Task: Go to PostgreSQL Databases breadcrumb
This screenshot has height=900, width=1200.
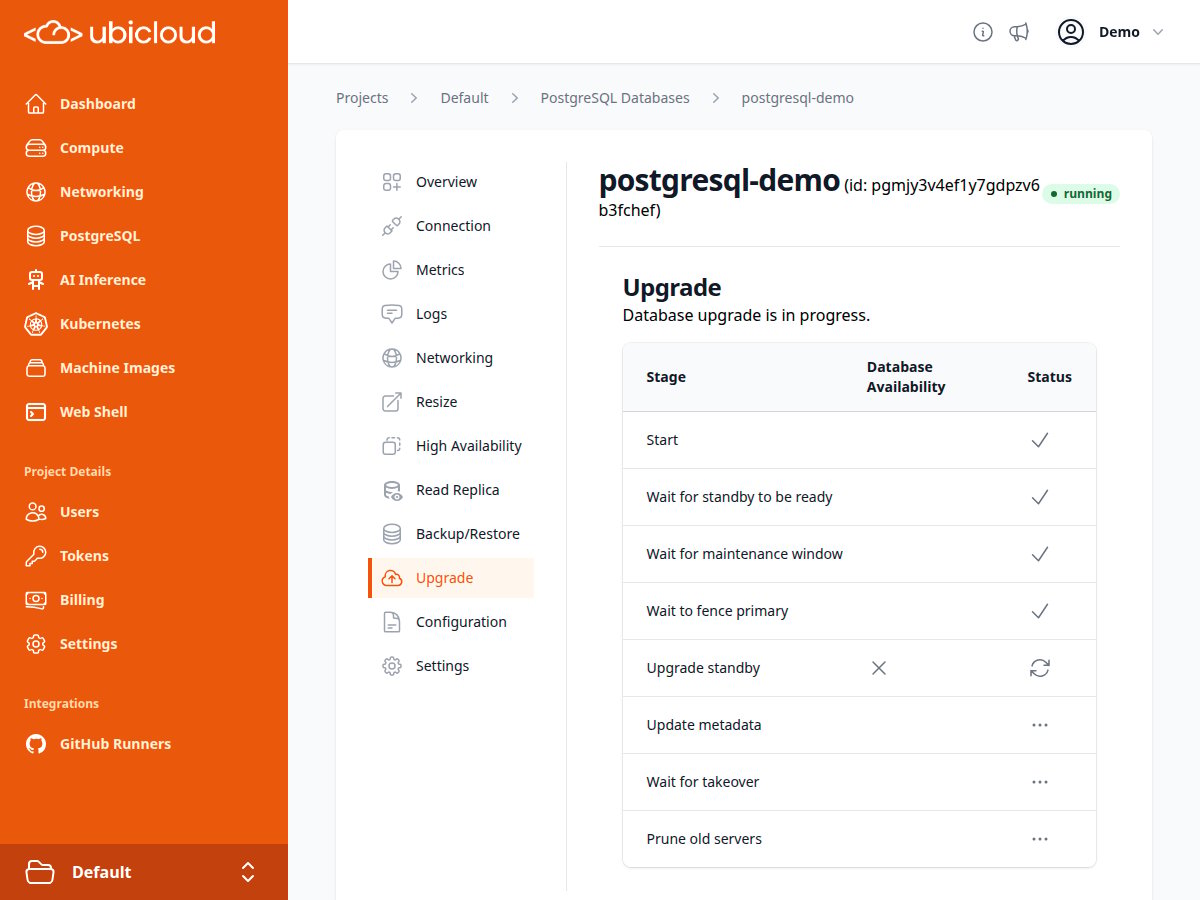Action: coord(615,98)
